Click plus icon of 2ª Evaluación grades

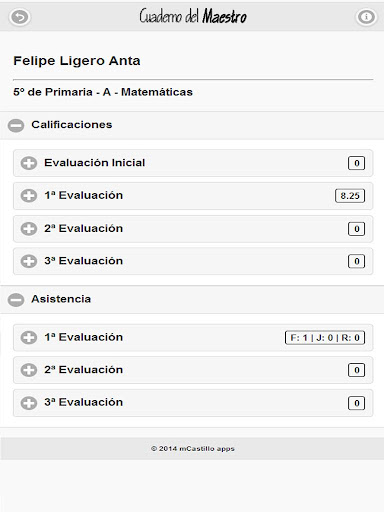29,229
